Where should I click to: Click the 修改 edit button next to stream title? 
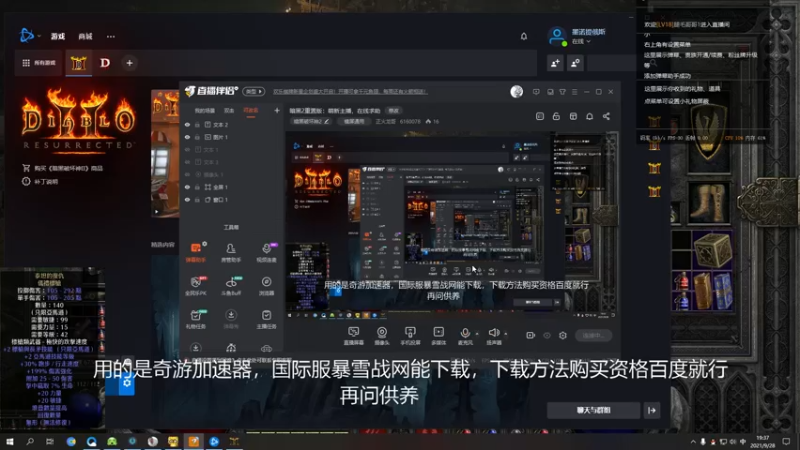click(x=394, y=110)
